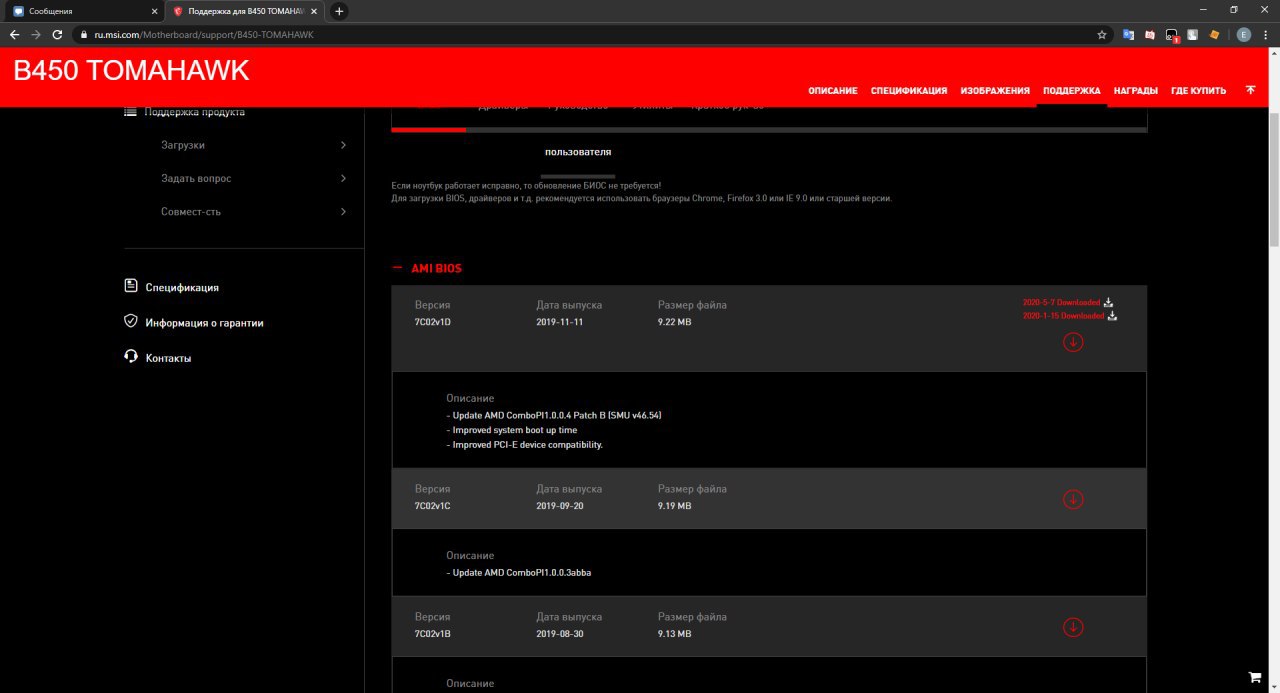Click the version text 7C02v1D
The height and width of the screenshot is (693, 1280).
[433, 322]
